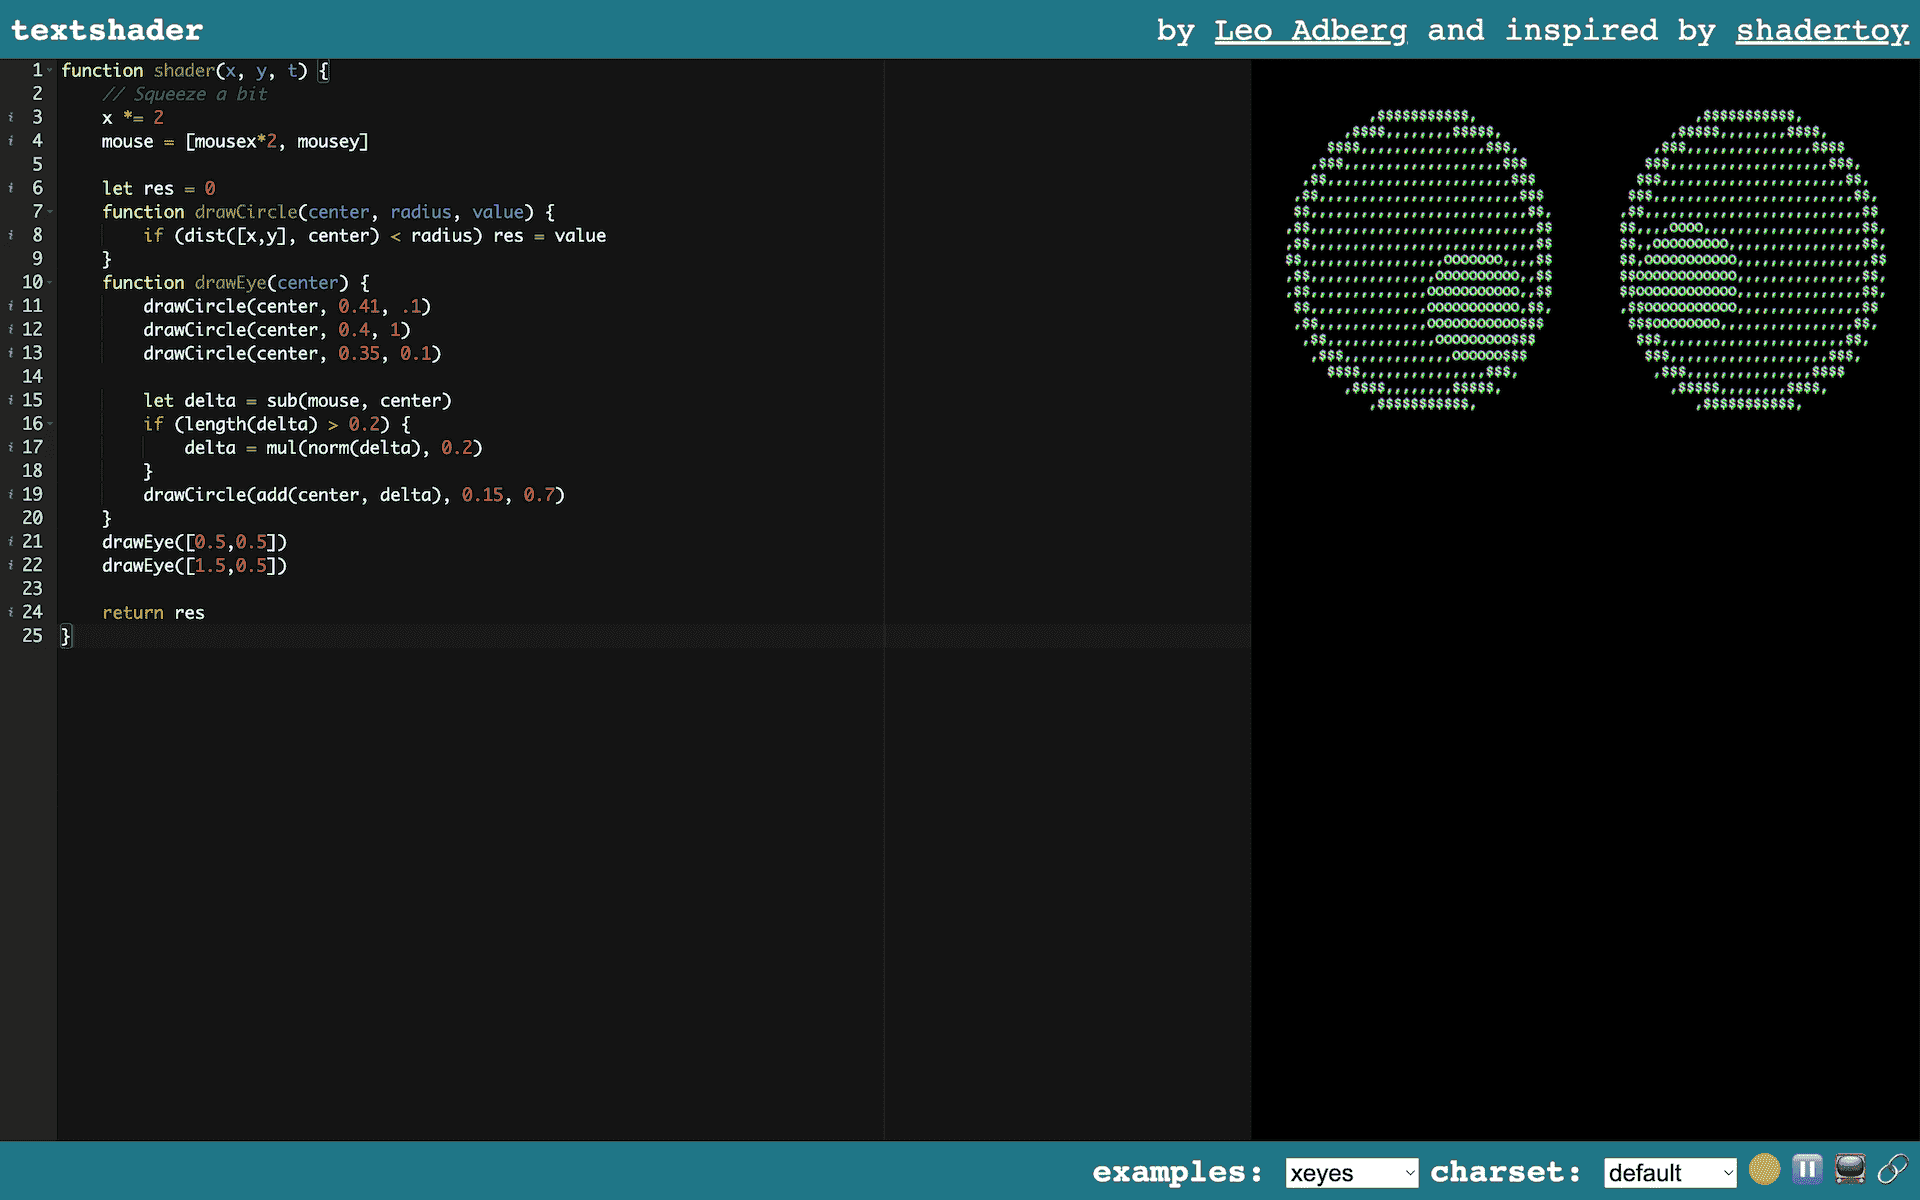
Task: Click info marker beside line 3
Action: (x=11, y=118)
